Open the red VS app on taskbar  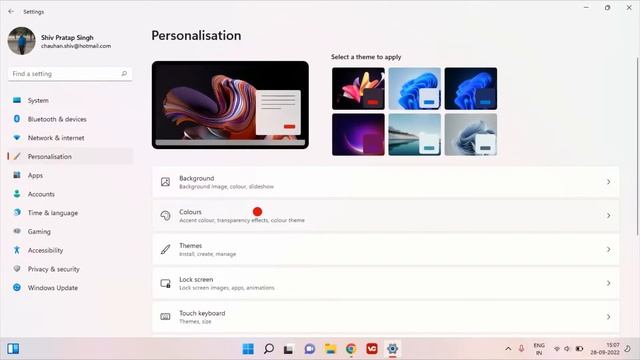coord(372,349)
